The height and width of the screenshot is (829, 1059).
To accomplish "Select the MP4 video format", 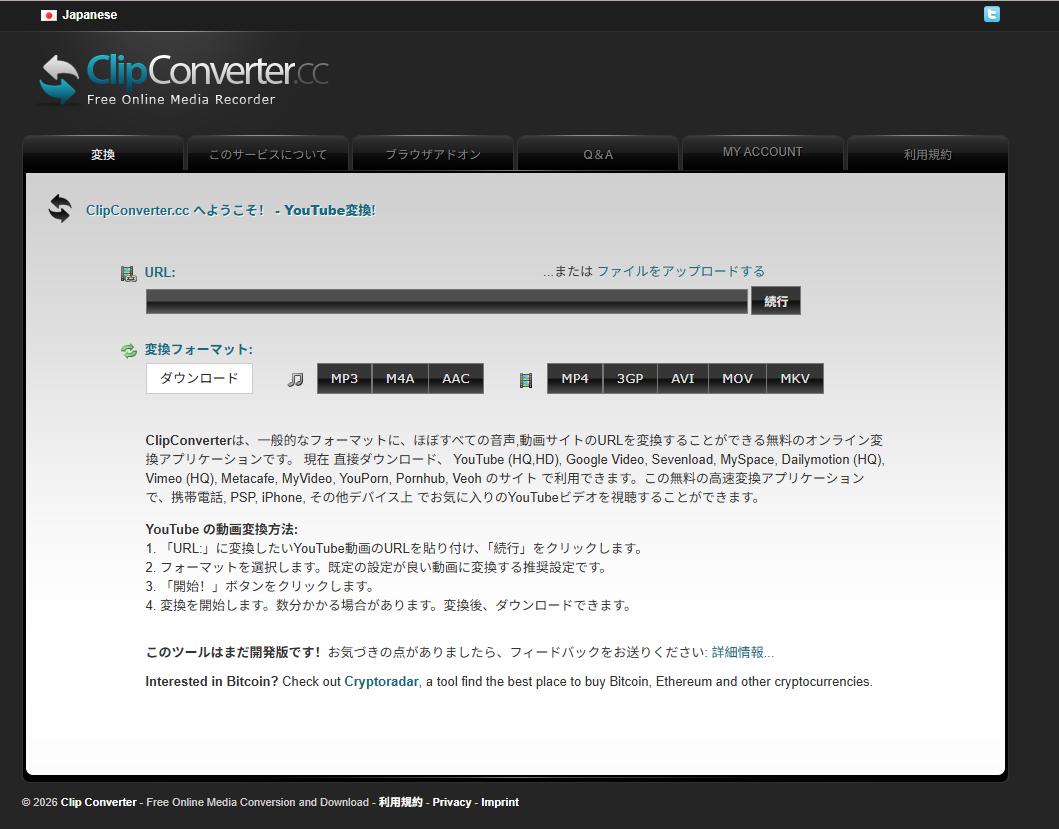I will [575, 378].
